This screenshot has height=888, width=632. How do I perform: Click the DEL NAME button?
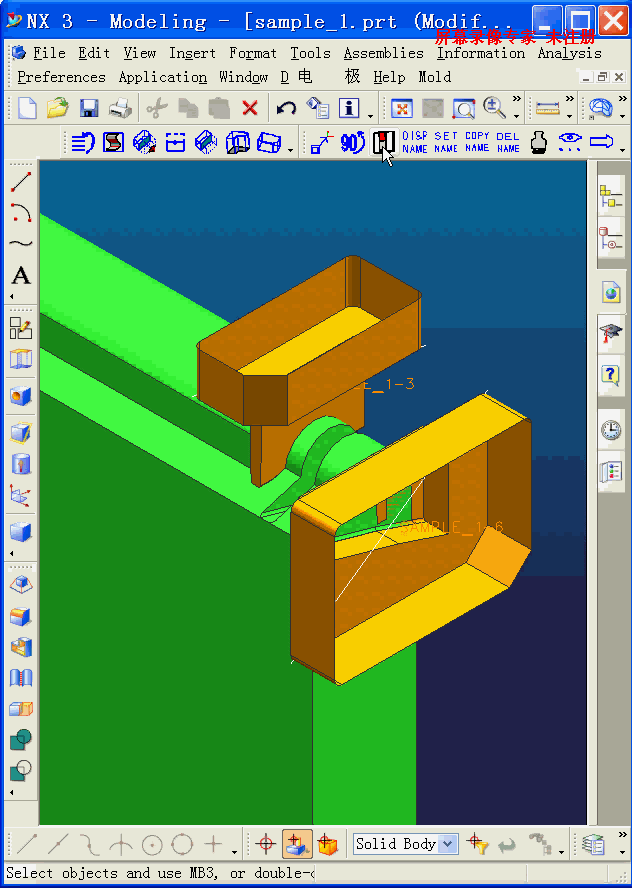click(508, 142)
